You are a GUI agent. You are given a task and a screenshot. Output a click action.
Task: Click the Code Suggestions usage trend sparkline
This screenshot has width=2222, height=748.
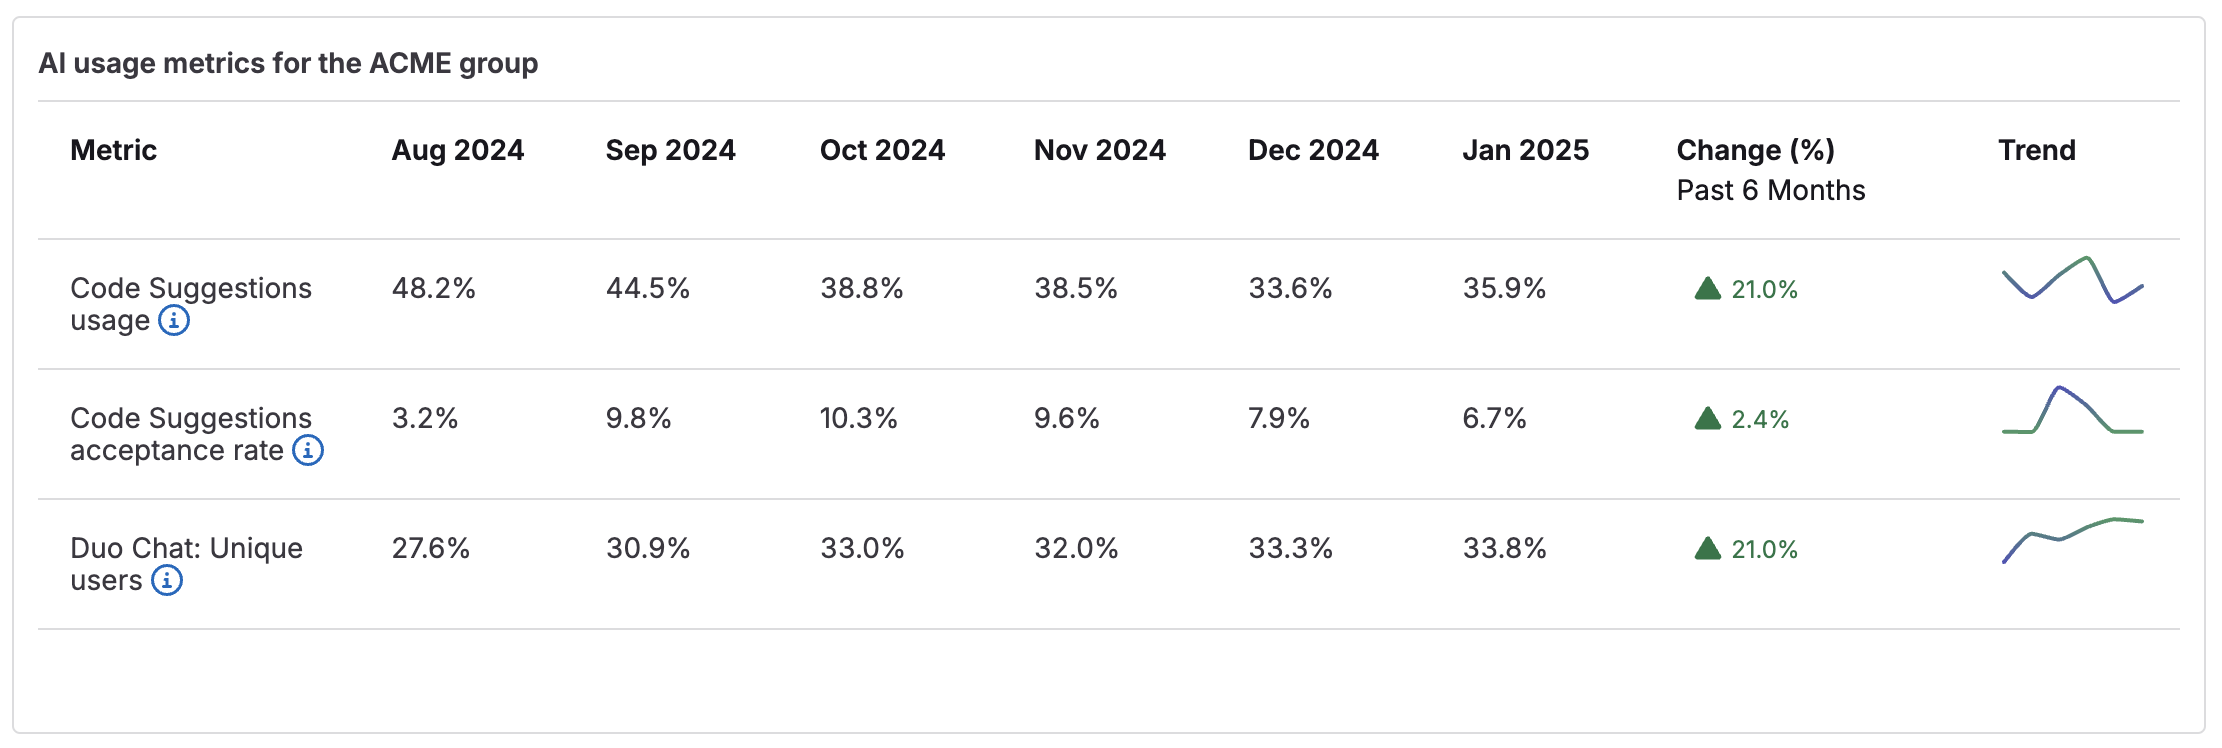coord(2072,281)
